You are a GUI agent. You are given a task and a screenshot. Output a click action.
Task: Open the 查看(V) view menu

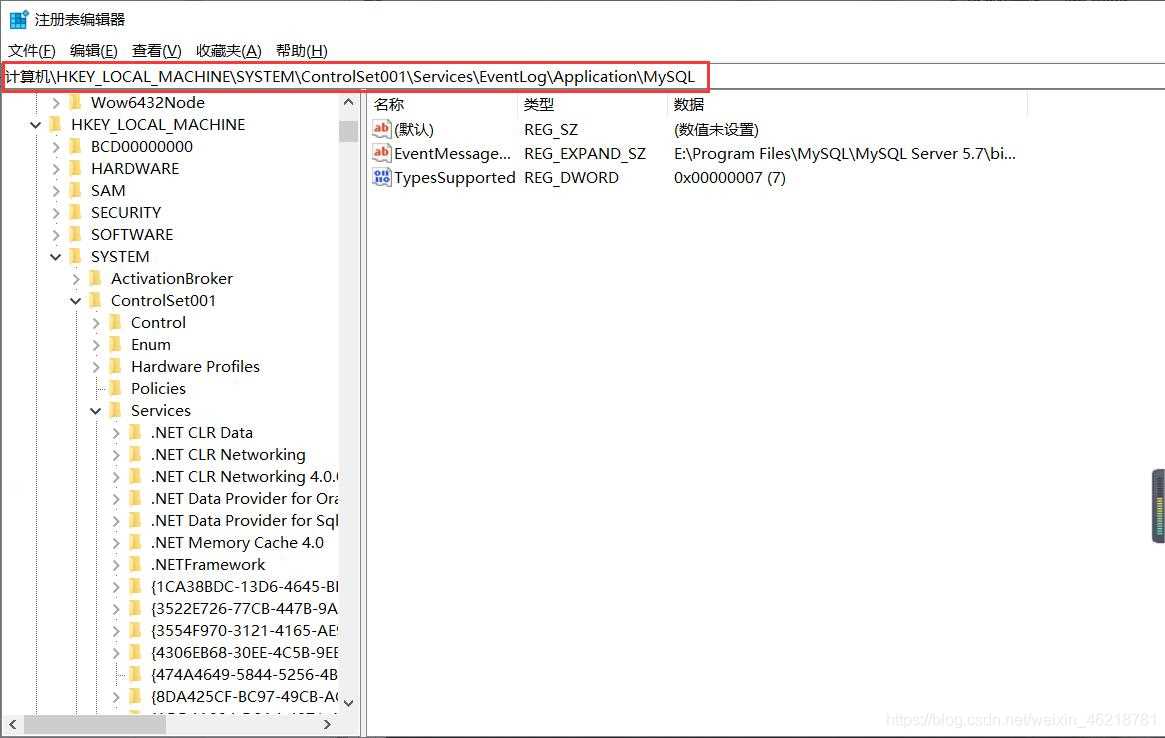tap(156, 51)
